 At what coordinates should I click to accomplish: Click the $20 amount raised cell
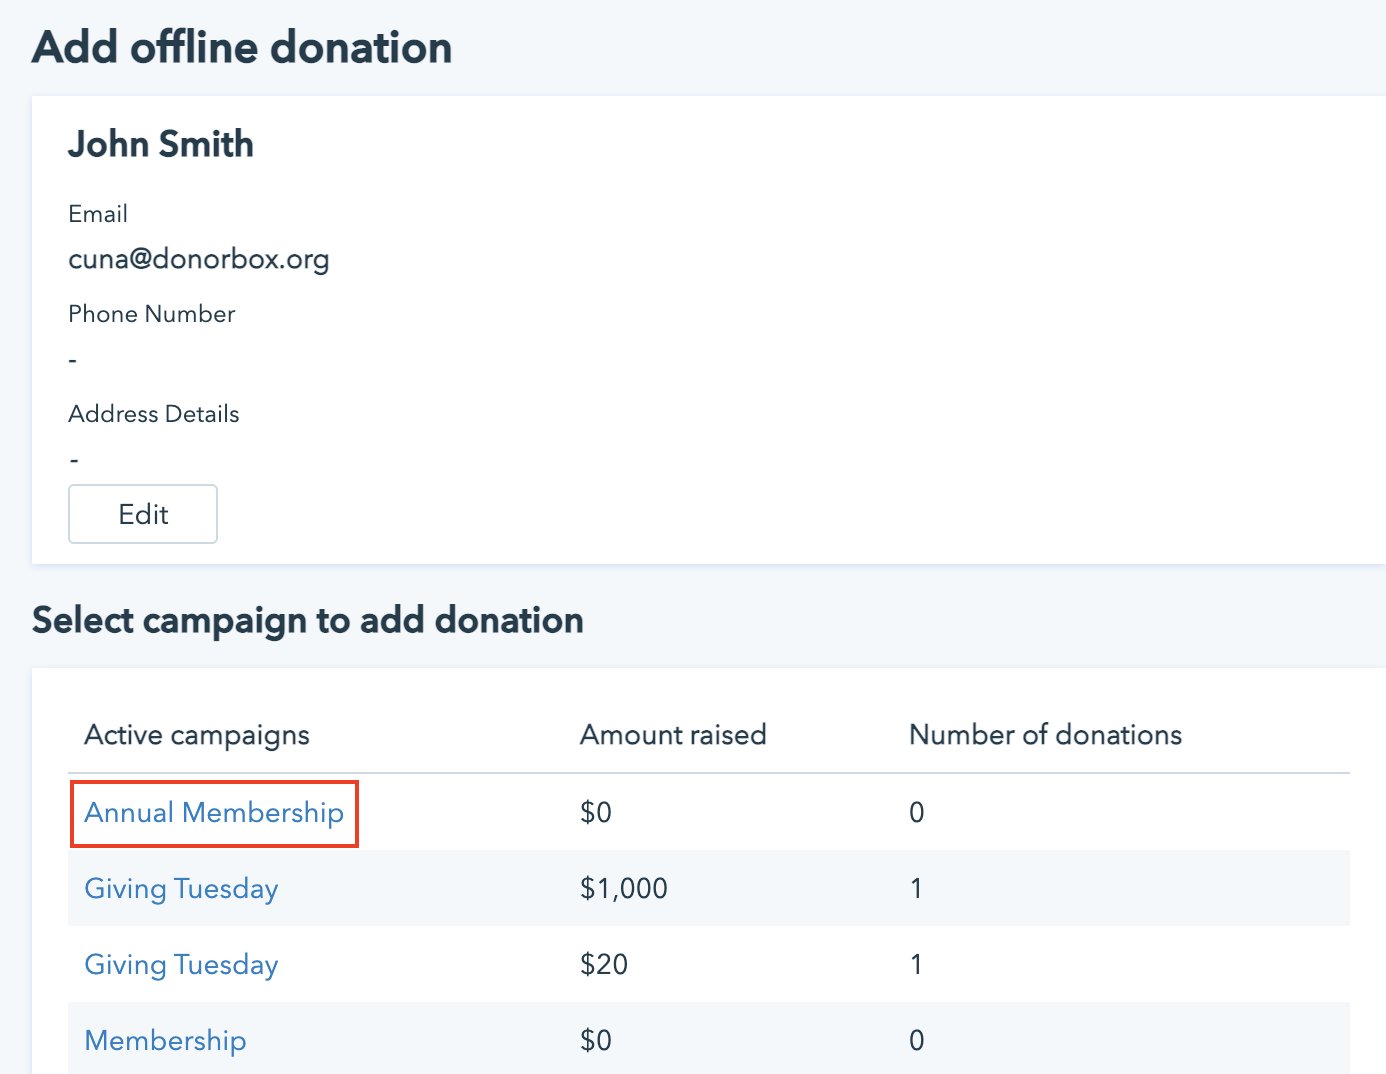604,965
